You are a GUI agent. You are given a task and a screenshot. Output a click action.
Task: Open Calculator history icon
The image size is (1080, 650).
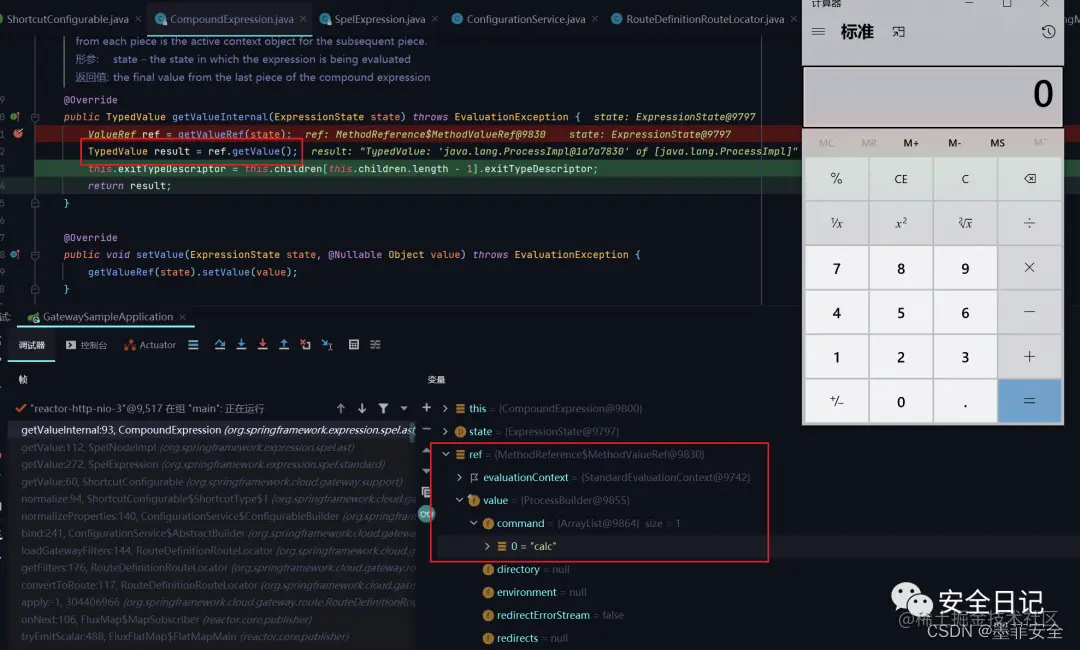tap(1048, 32)
